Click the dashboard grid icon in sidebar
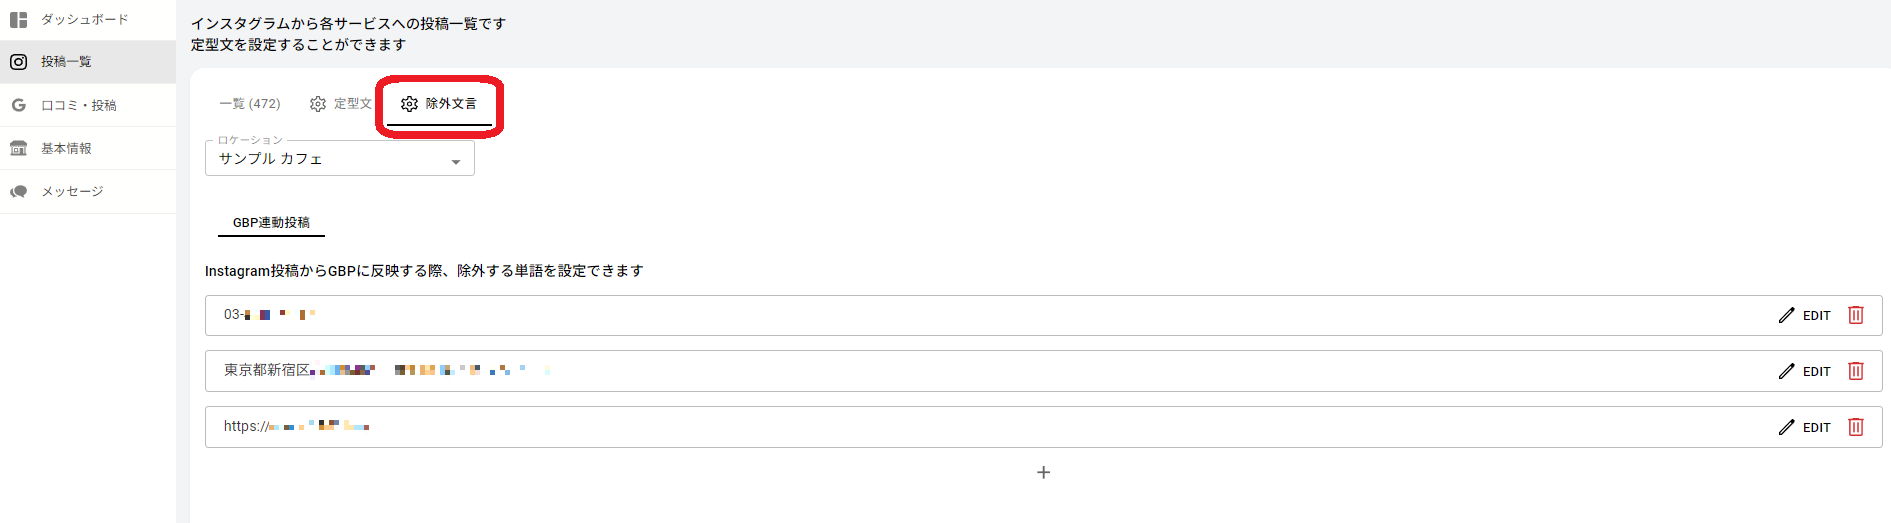1891x523 pixels. pyautogui.click(x=18, y=20)
